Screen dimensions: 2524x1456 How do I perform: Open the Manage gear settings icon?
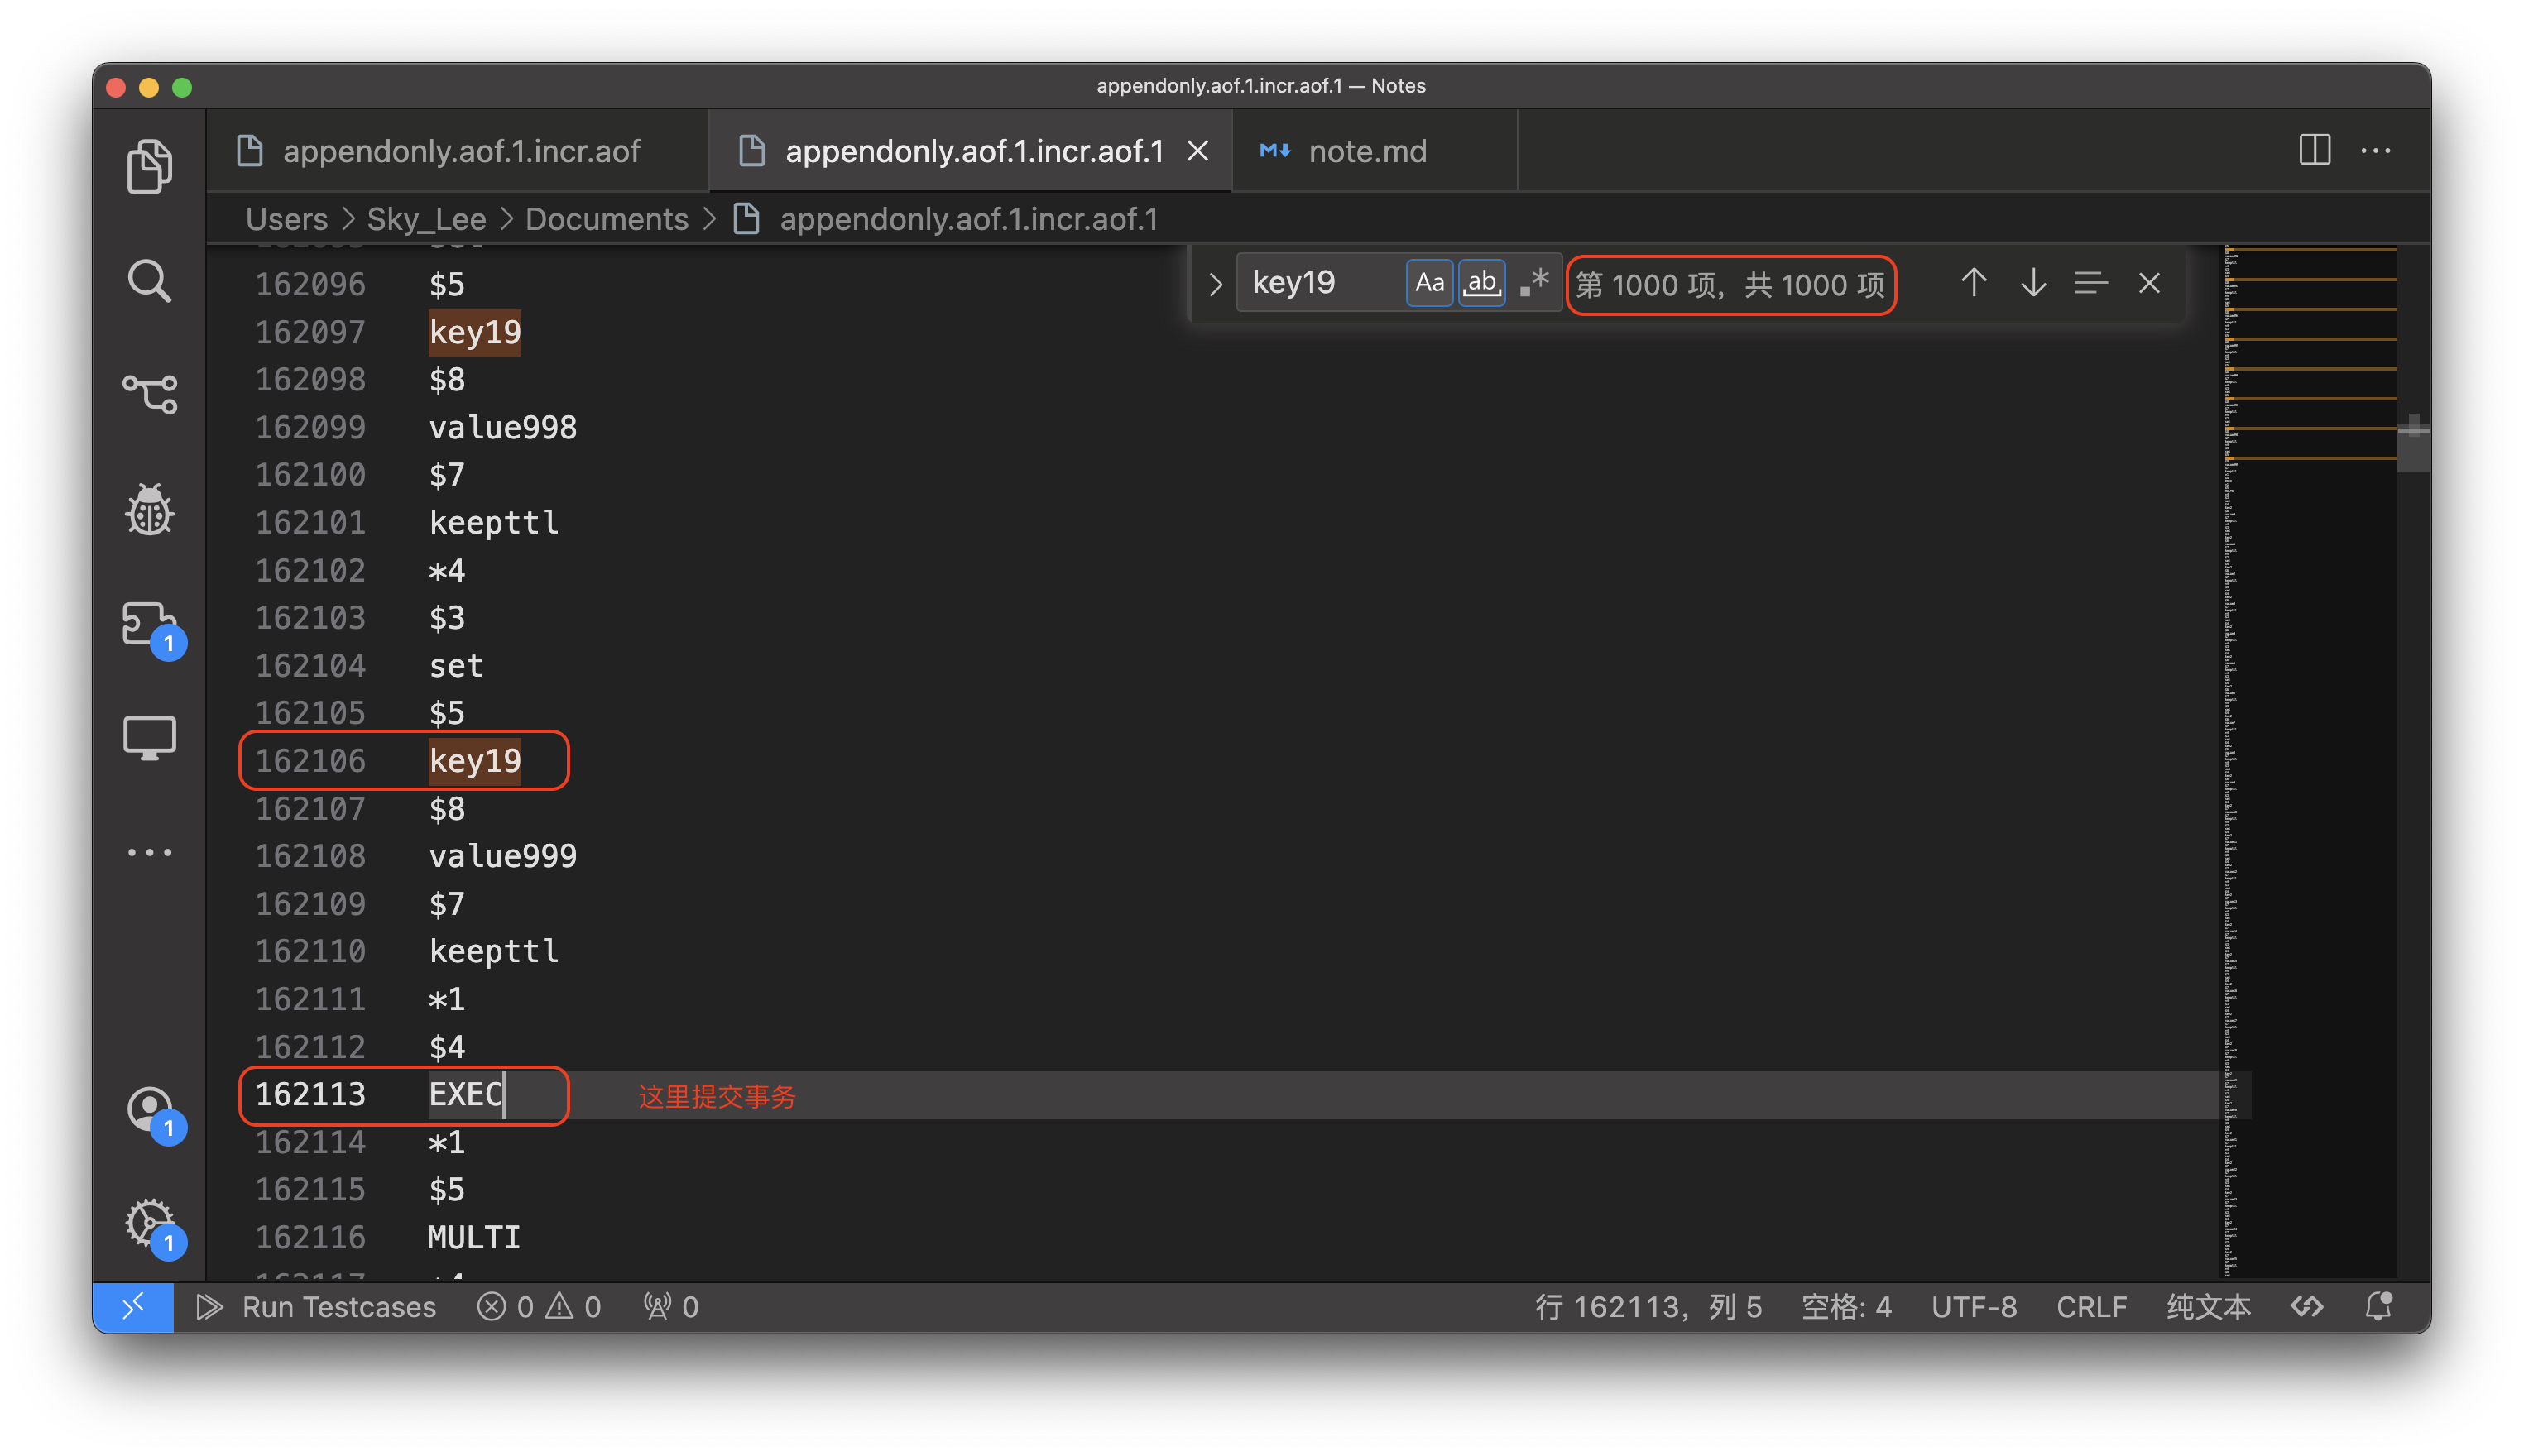click(149, 1222)
